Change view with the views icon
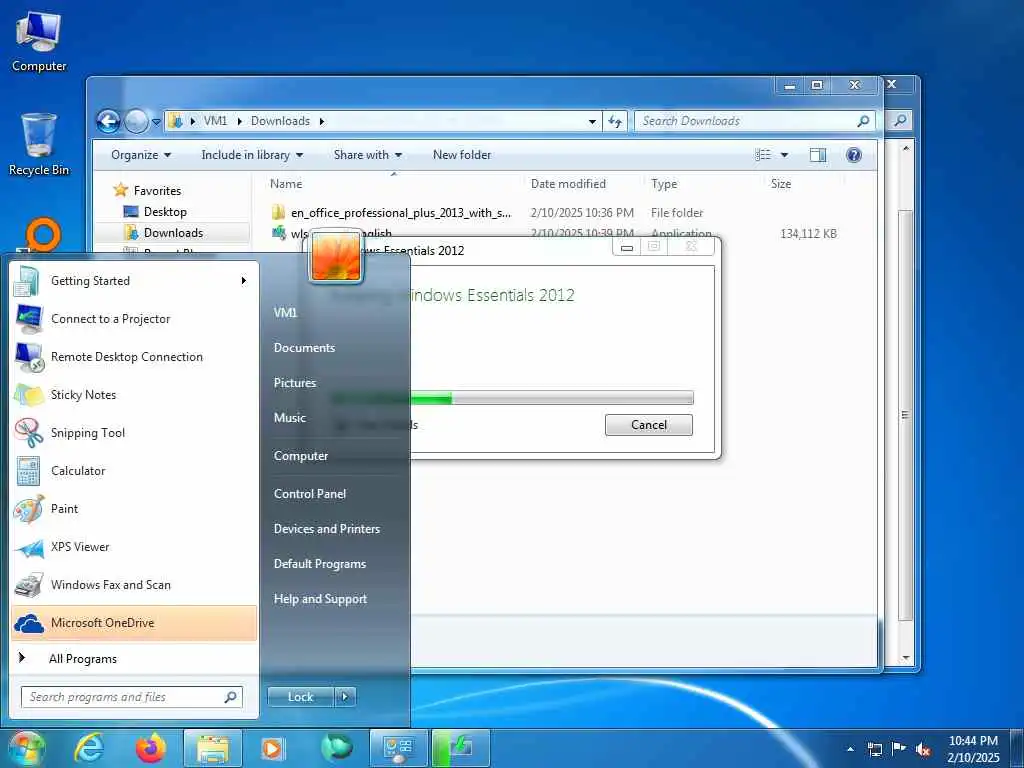Viewport: 1024px width, 768px height. 763,155
